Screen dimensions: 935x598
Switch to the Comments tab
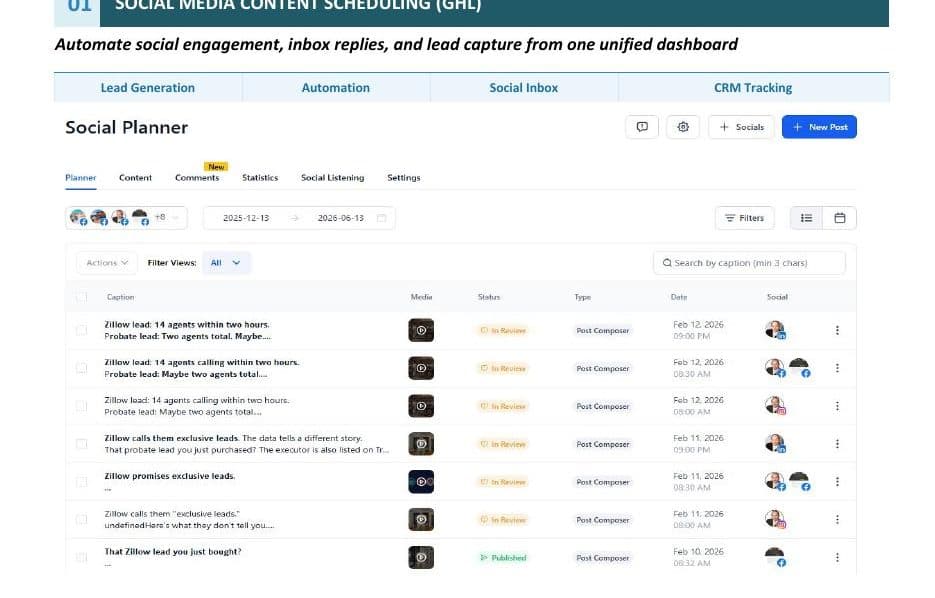(x=197, y=178)
